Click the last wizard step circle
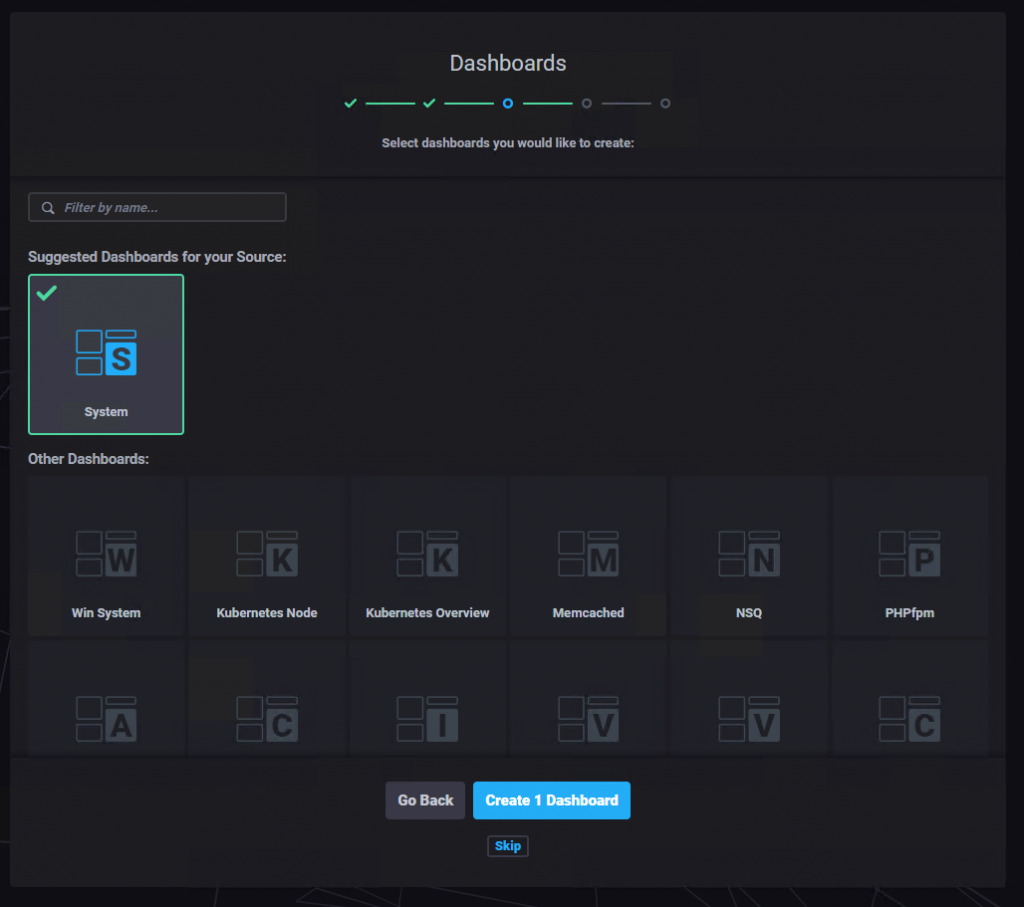Screen dimensions: 1024x907 click(665, 103)
